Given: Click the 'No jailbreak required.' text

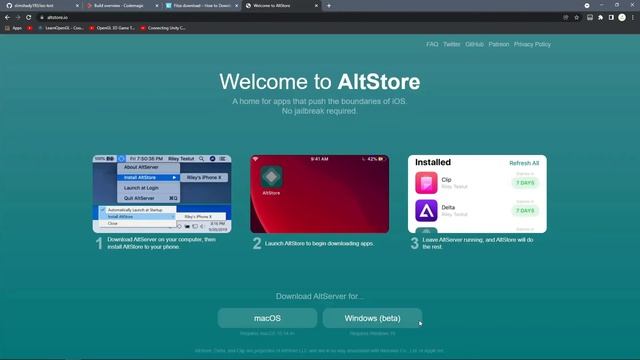Looking at the screenshot, I should [x=320, y=111].
